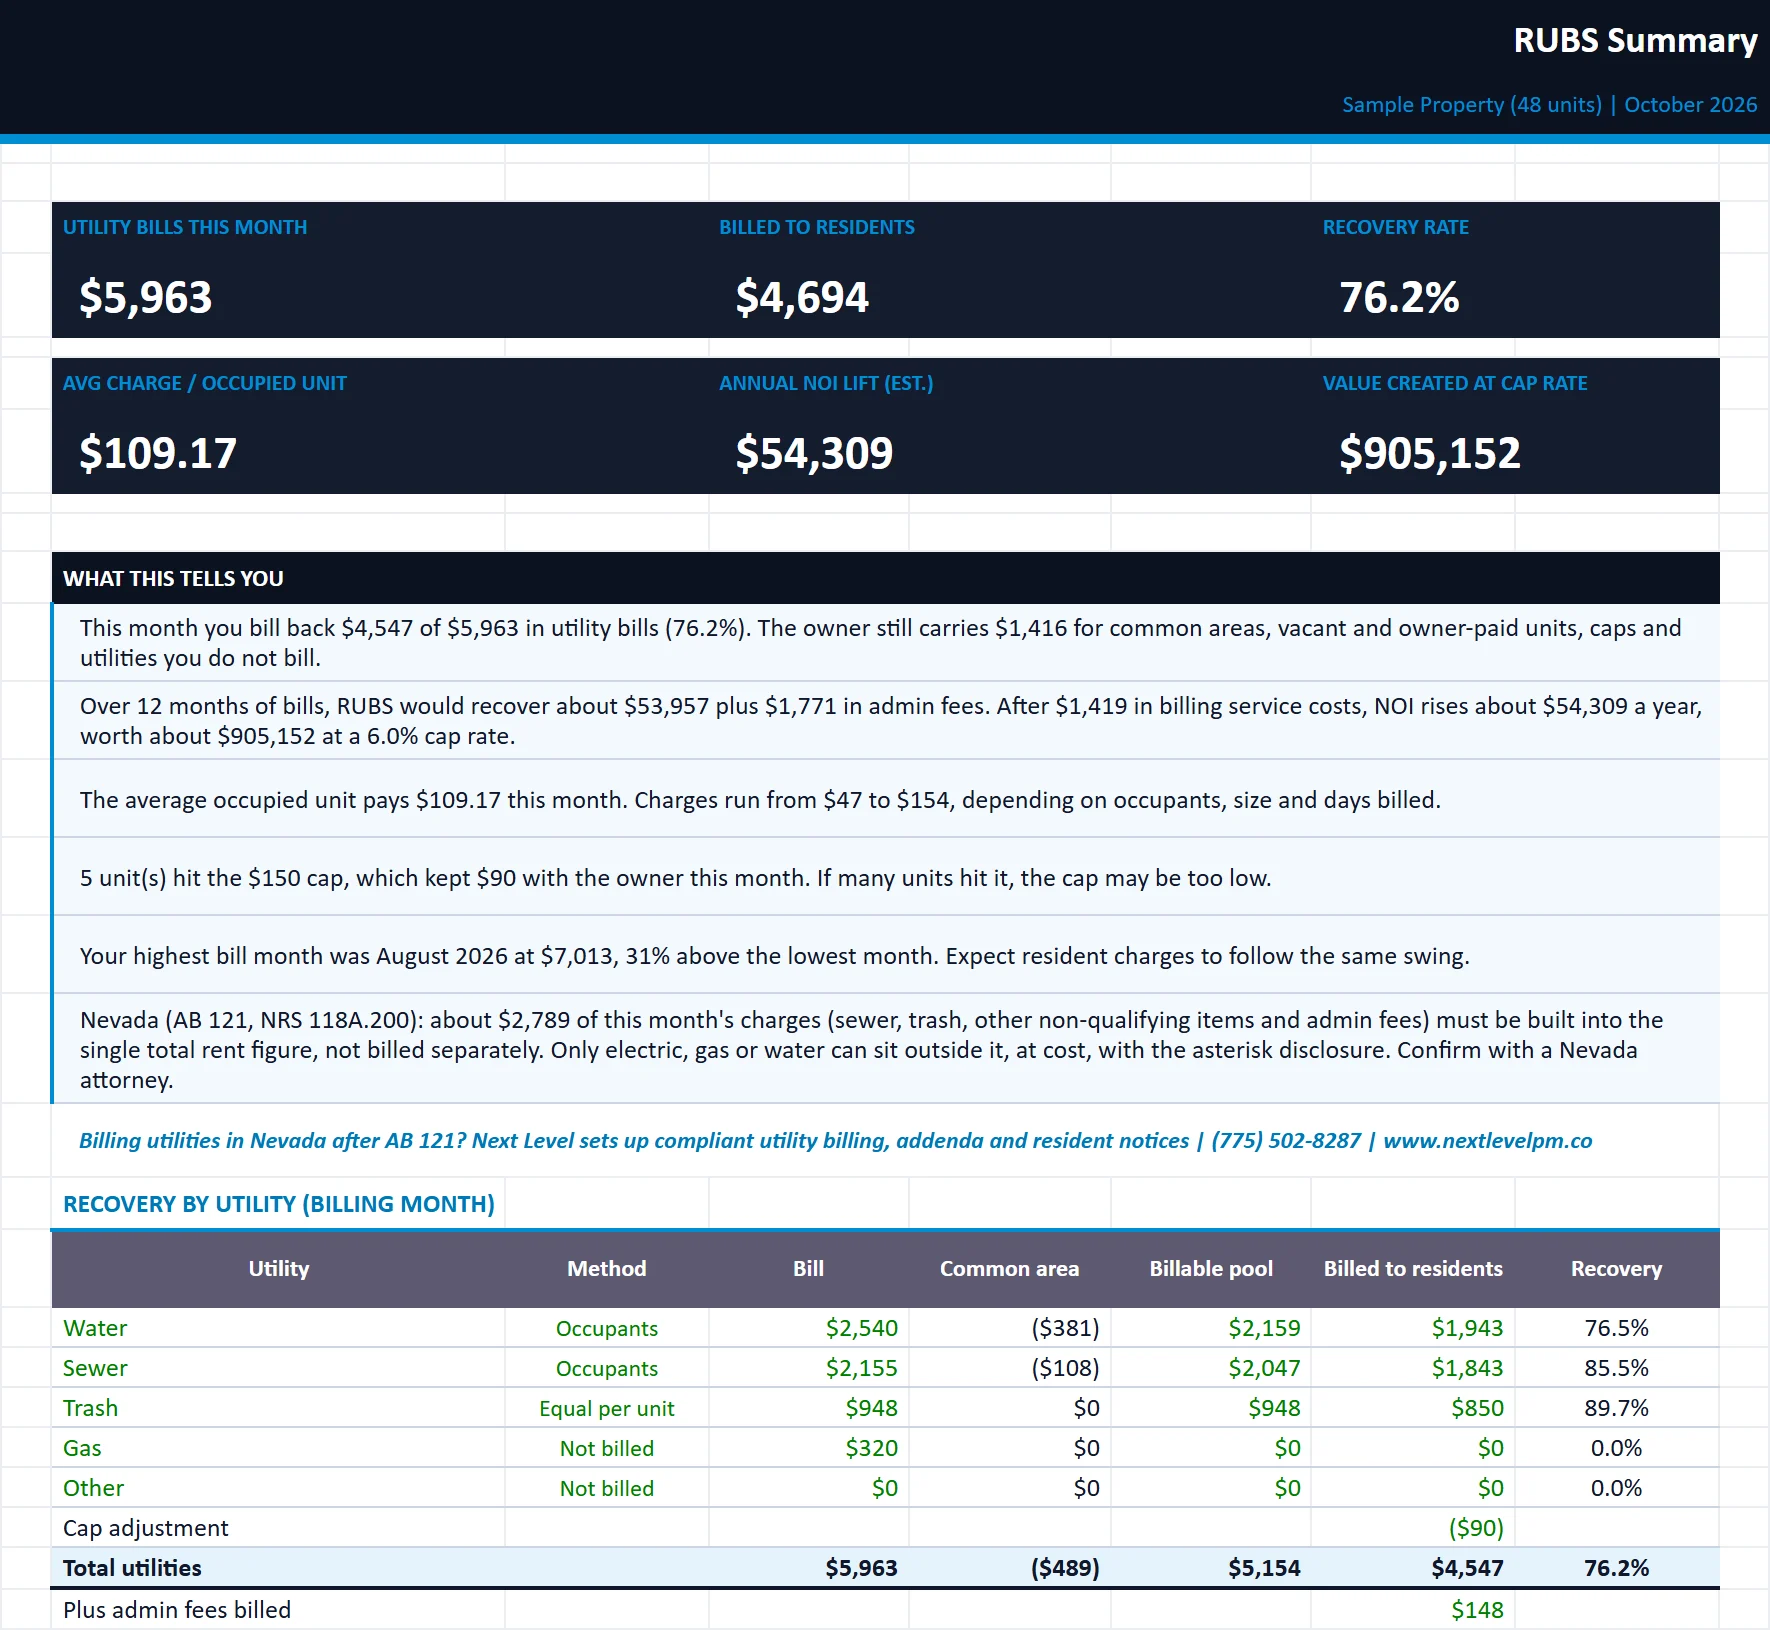Select the Billed to residents column header
This screenshot has width=1770, height=1630.
[x=1413, y=1268]
